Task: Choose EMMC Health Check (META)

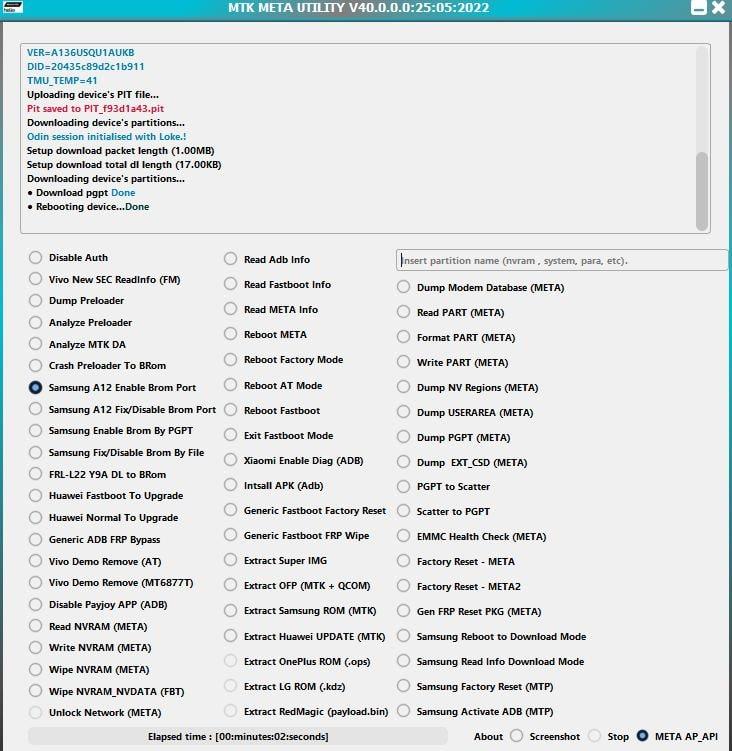Action: [403, 536]
